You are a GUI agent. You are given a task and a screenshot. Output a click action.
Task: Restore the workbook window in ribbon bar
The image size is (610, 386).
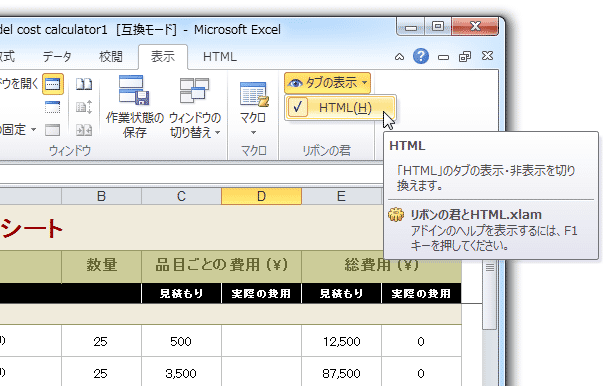point(465,57)
